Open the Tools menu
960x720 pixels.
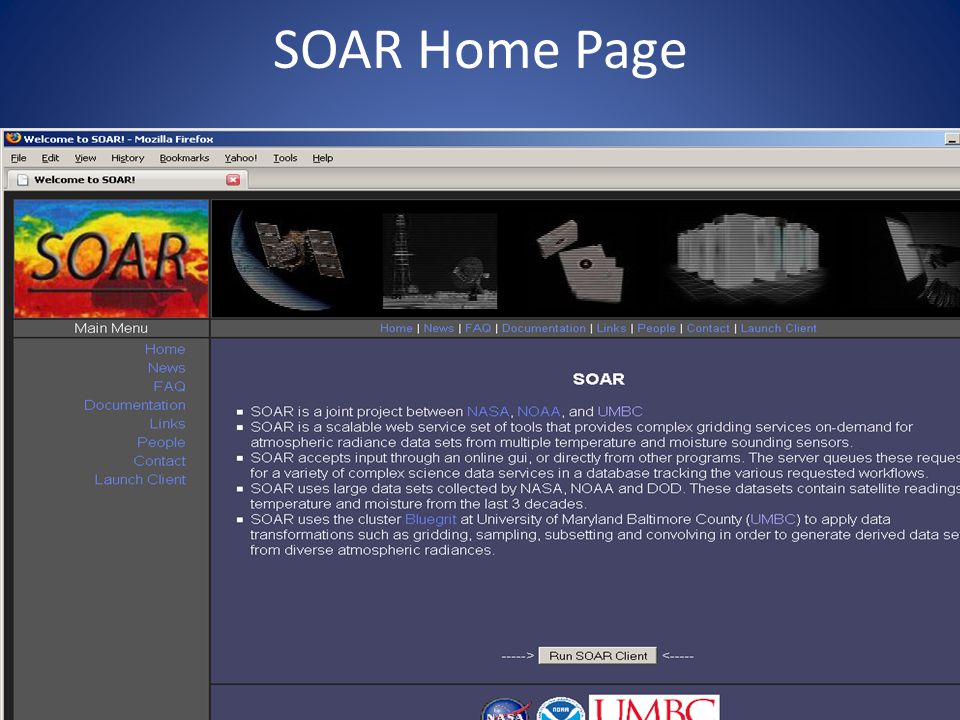(285, 158)
